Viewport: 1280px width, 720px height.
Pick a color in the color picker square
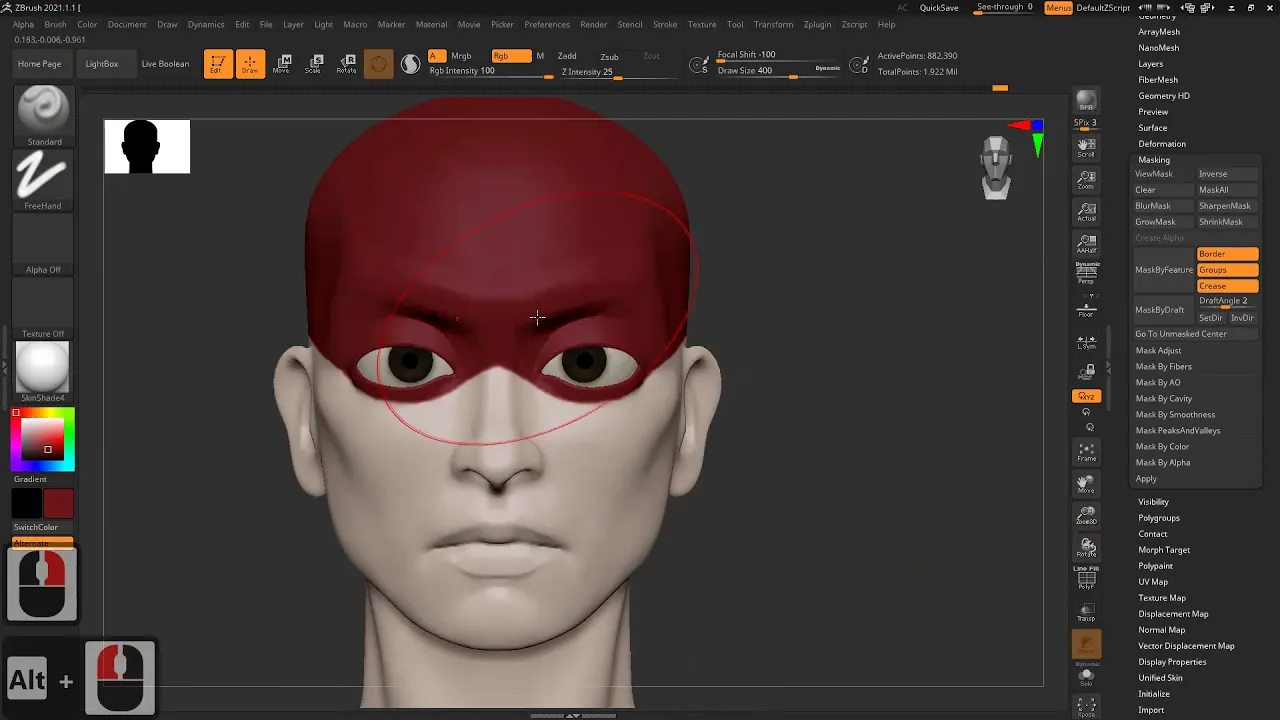(42, 439)
